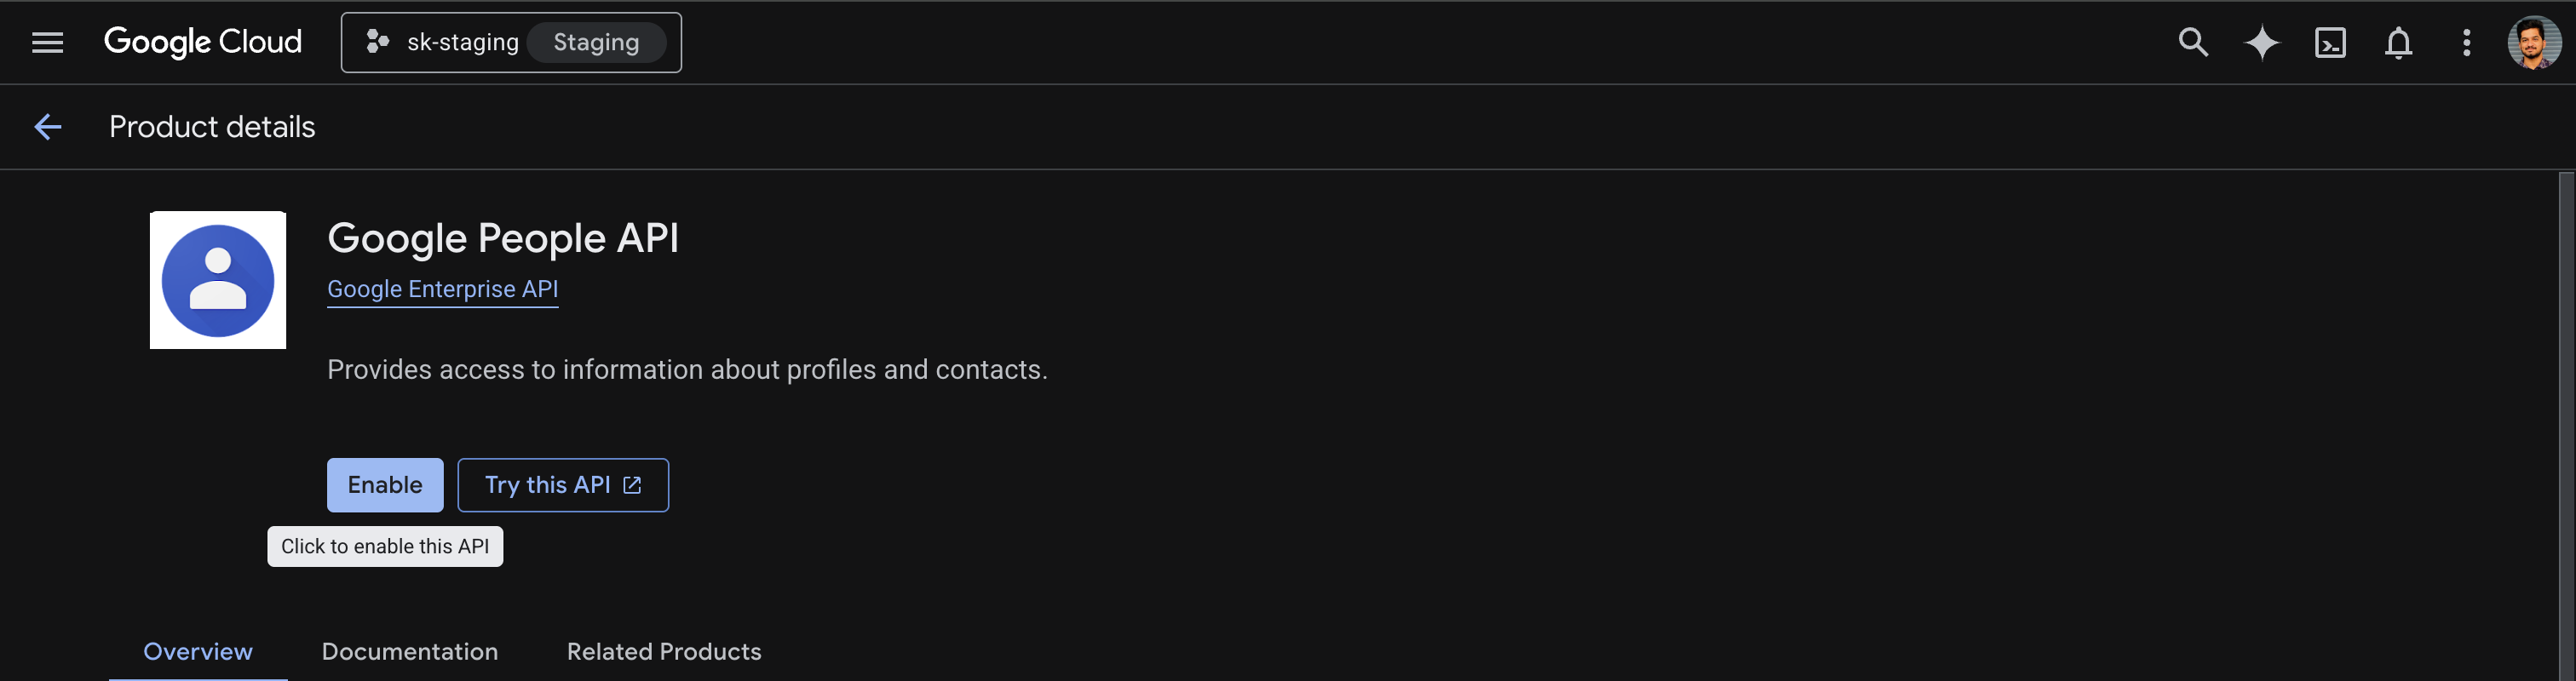Select the Overview tab

point(198,651)
